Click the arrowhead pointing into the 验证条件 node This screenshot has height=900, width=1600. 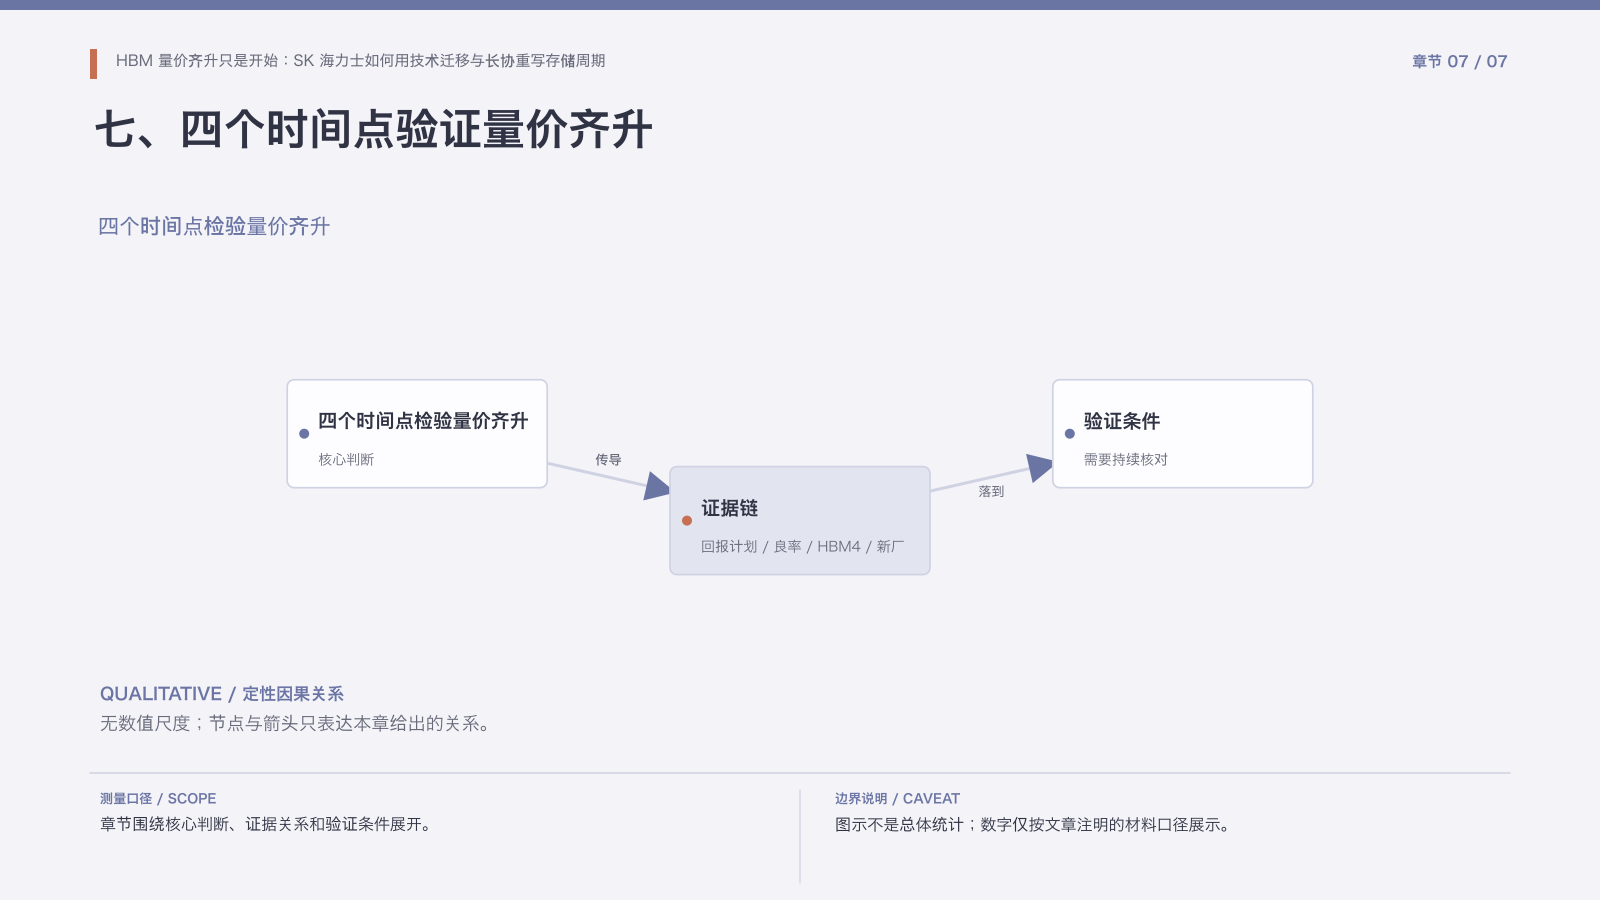pos(1040,467)
